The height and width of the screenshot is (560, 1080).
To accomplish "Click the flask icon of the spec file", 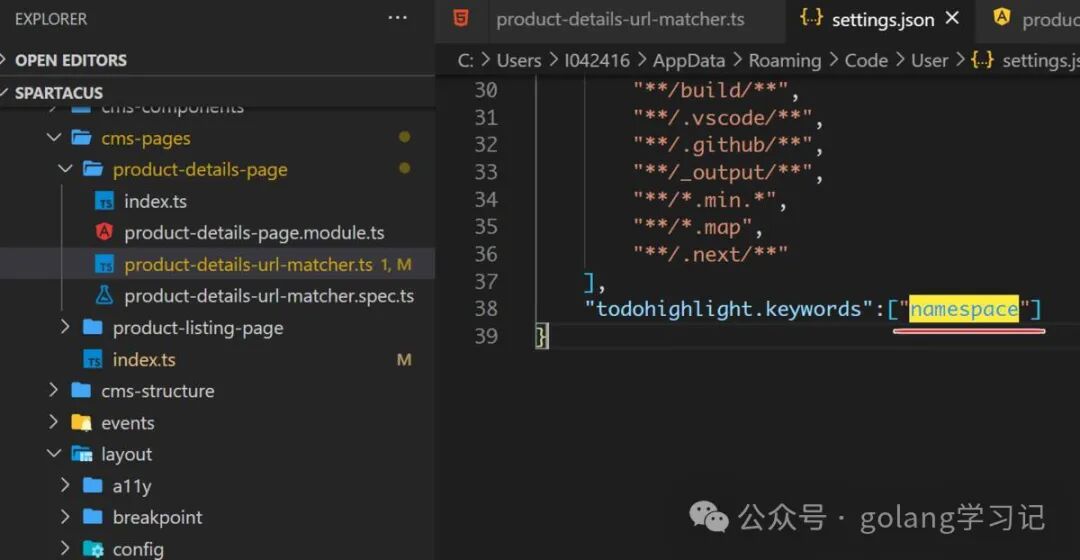I will click(x=104, y=296).
